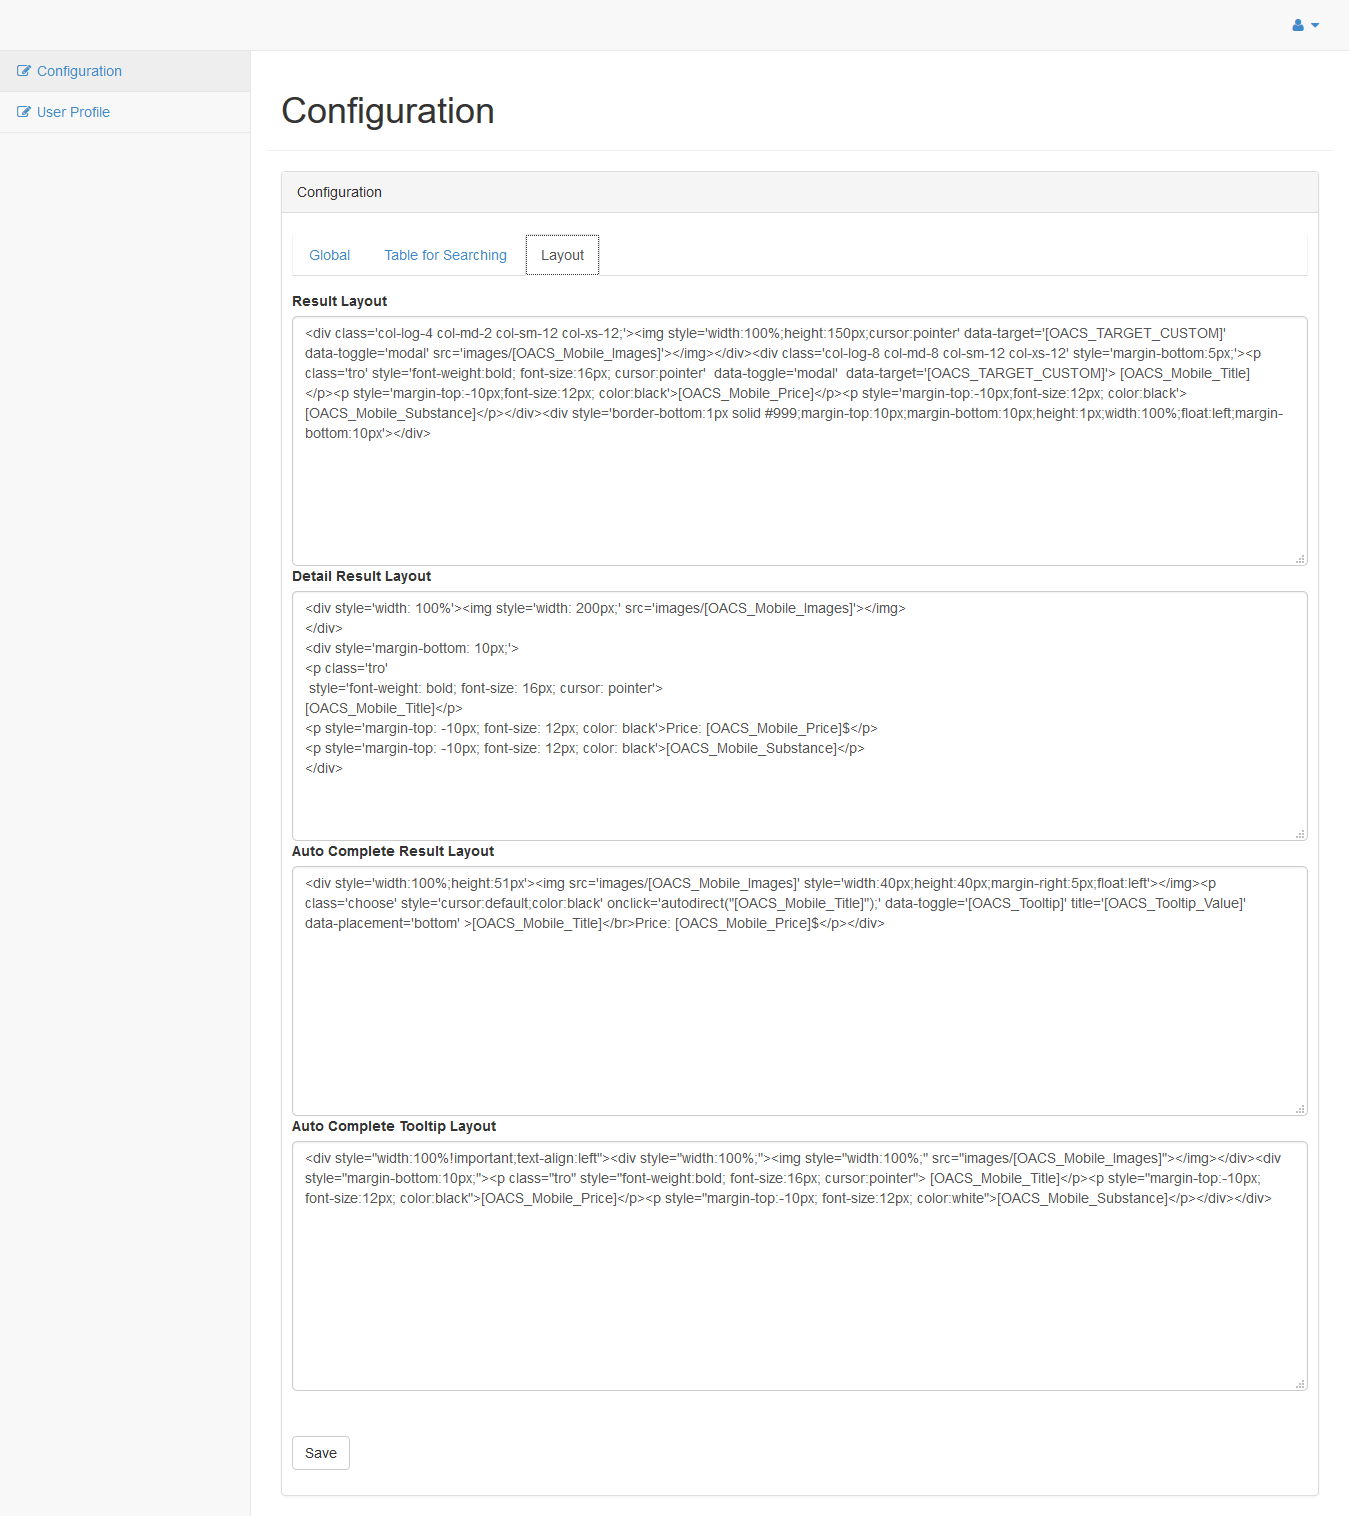Go to the User Profile page
1349x1516 pixels.
(x=73, y=112)
